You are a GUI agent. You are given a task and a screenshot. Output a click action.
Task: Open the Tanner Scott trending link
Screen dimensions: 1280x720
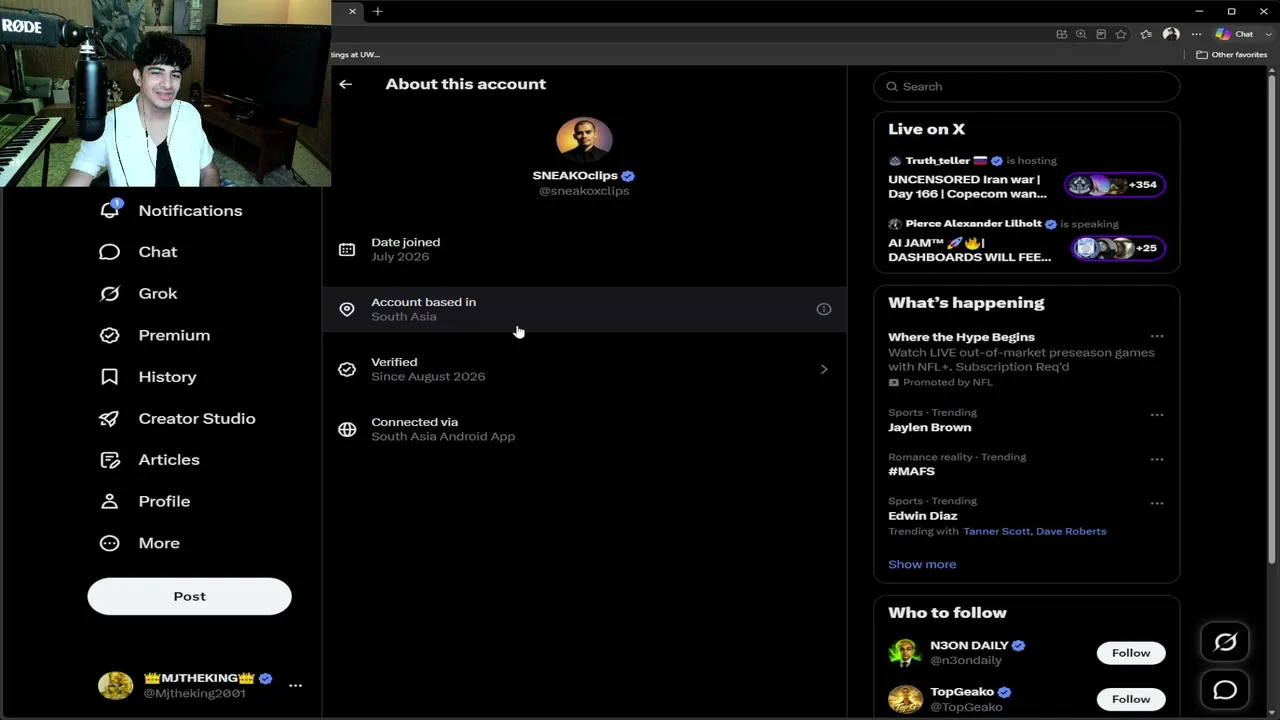996,531
